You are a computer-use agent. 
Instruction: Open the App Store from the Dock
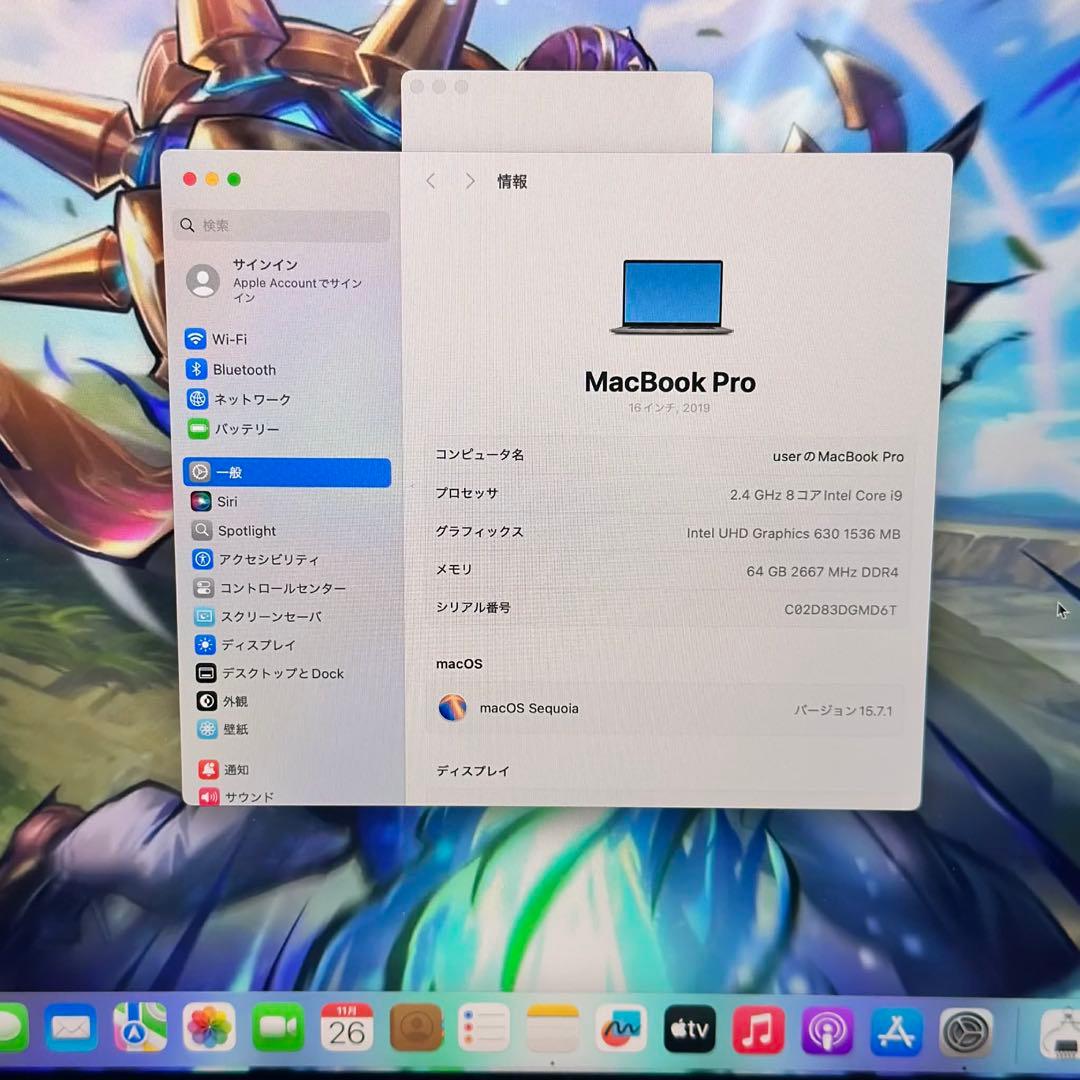895,1027
